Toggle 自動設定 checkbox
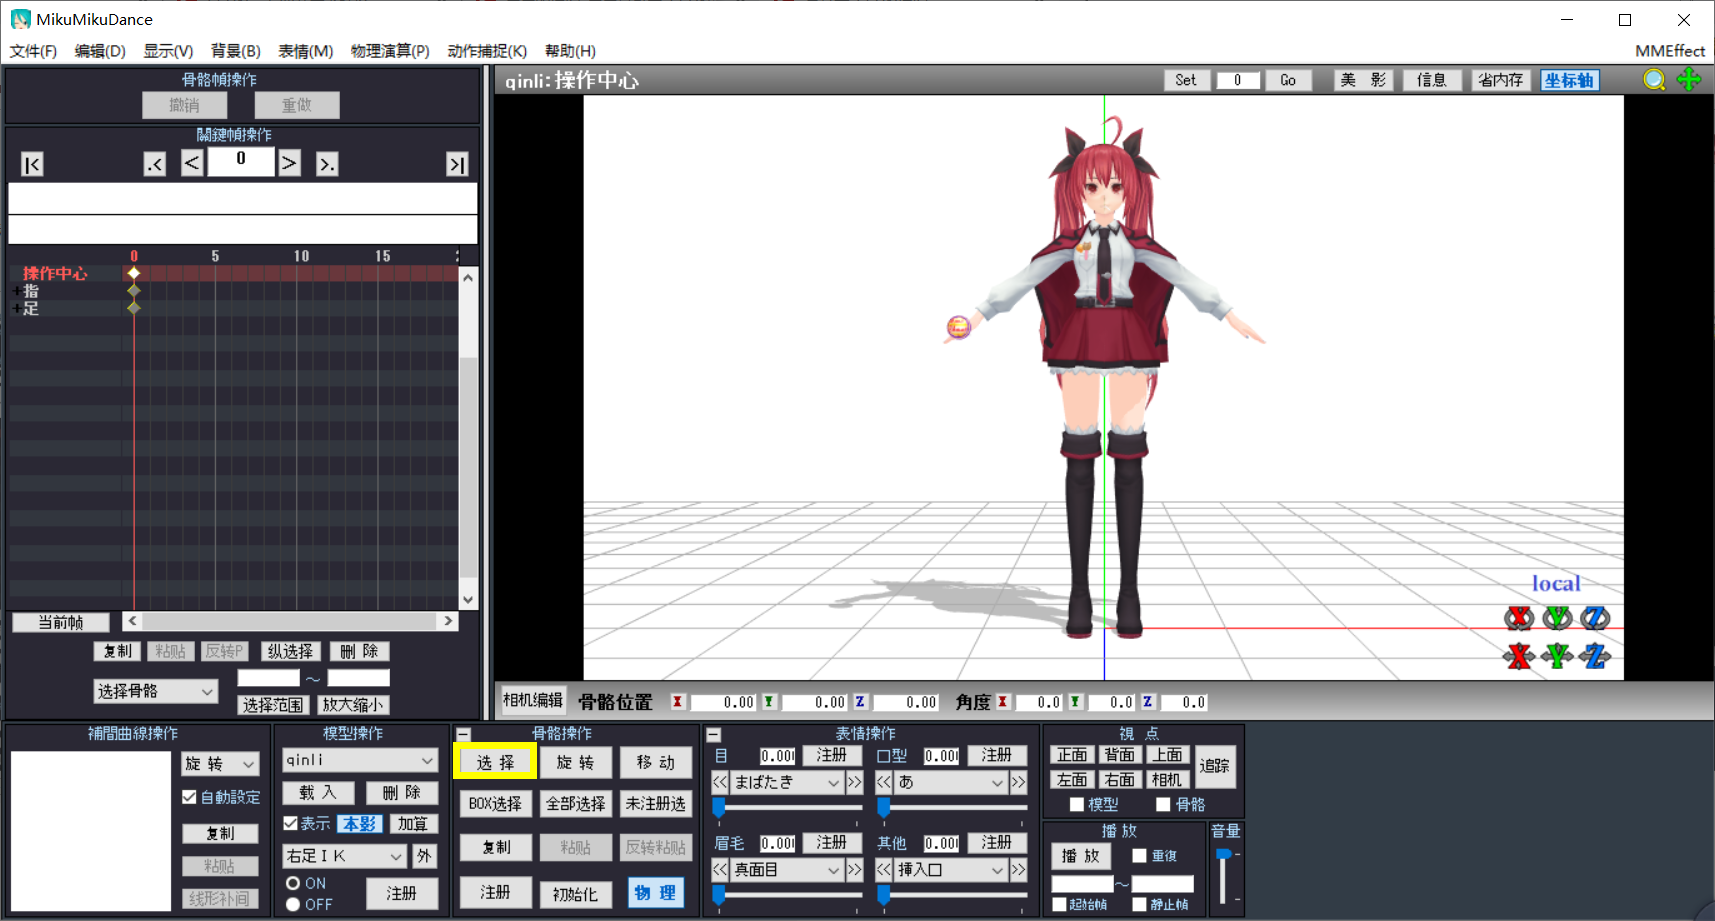Image resolution: width=1715 pixels, height=921 pixels. 189,797
